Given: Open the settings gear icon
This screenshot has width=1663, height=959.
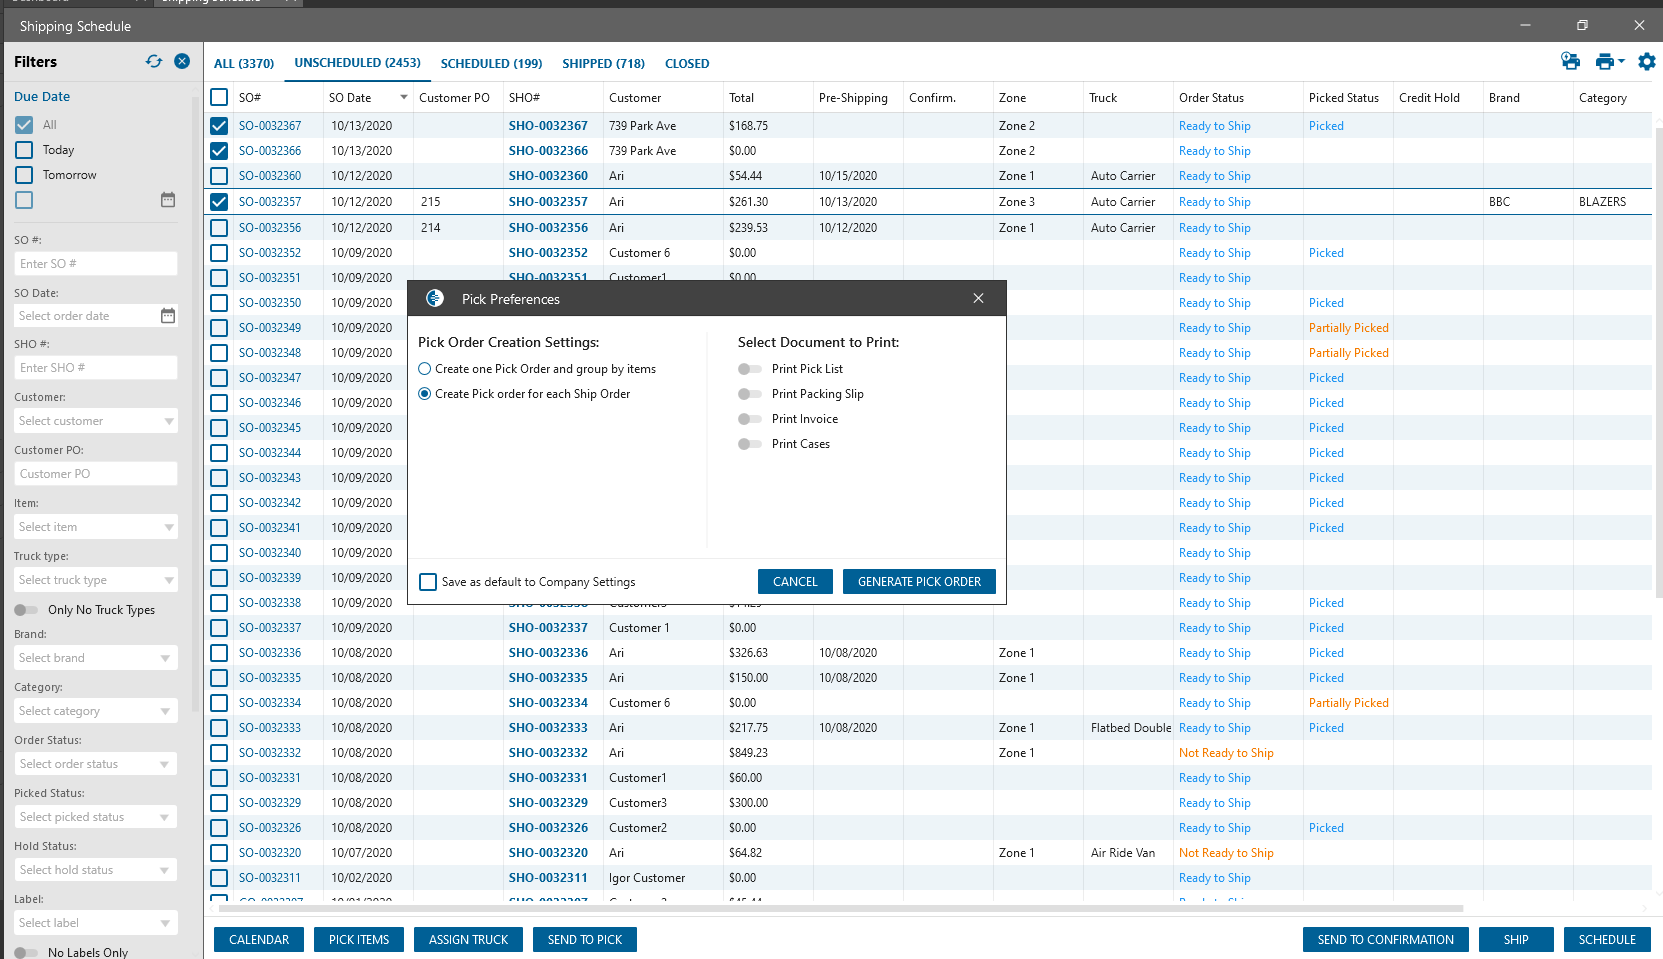Looking at the screenshot, I should click(x=1646, y=62).
